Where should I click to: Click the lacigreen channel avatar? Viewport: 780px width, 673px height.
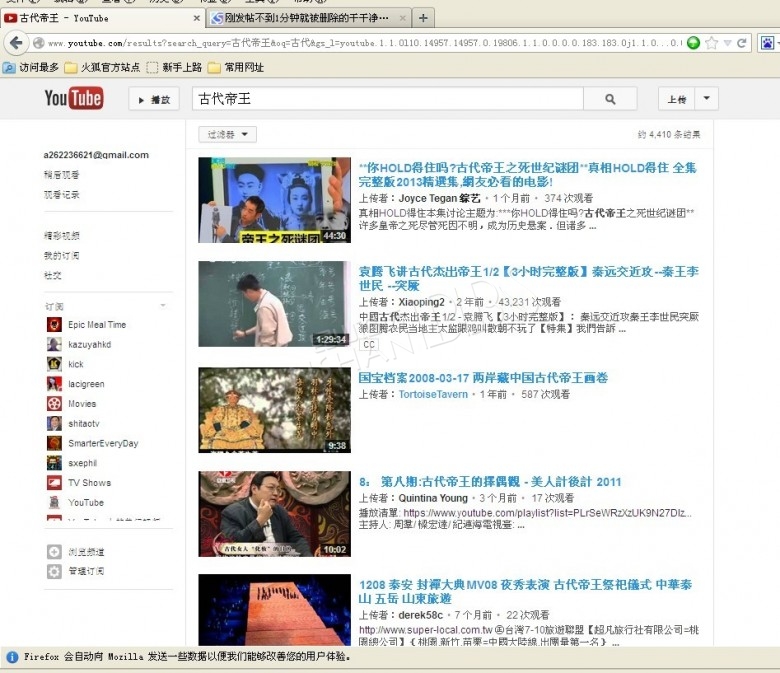[54, 384]
